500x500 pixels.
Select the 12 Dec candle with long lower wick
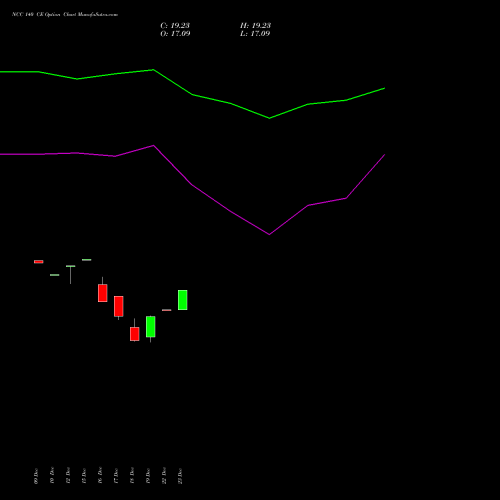click(x=71, y=274)
